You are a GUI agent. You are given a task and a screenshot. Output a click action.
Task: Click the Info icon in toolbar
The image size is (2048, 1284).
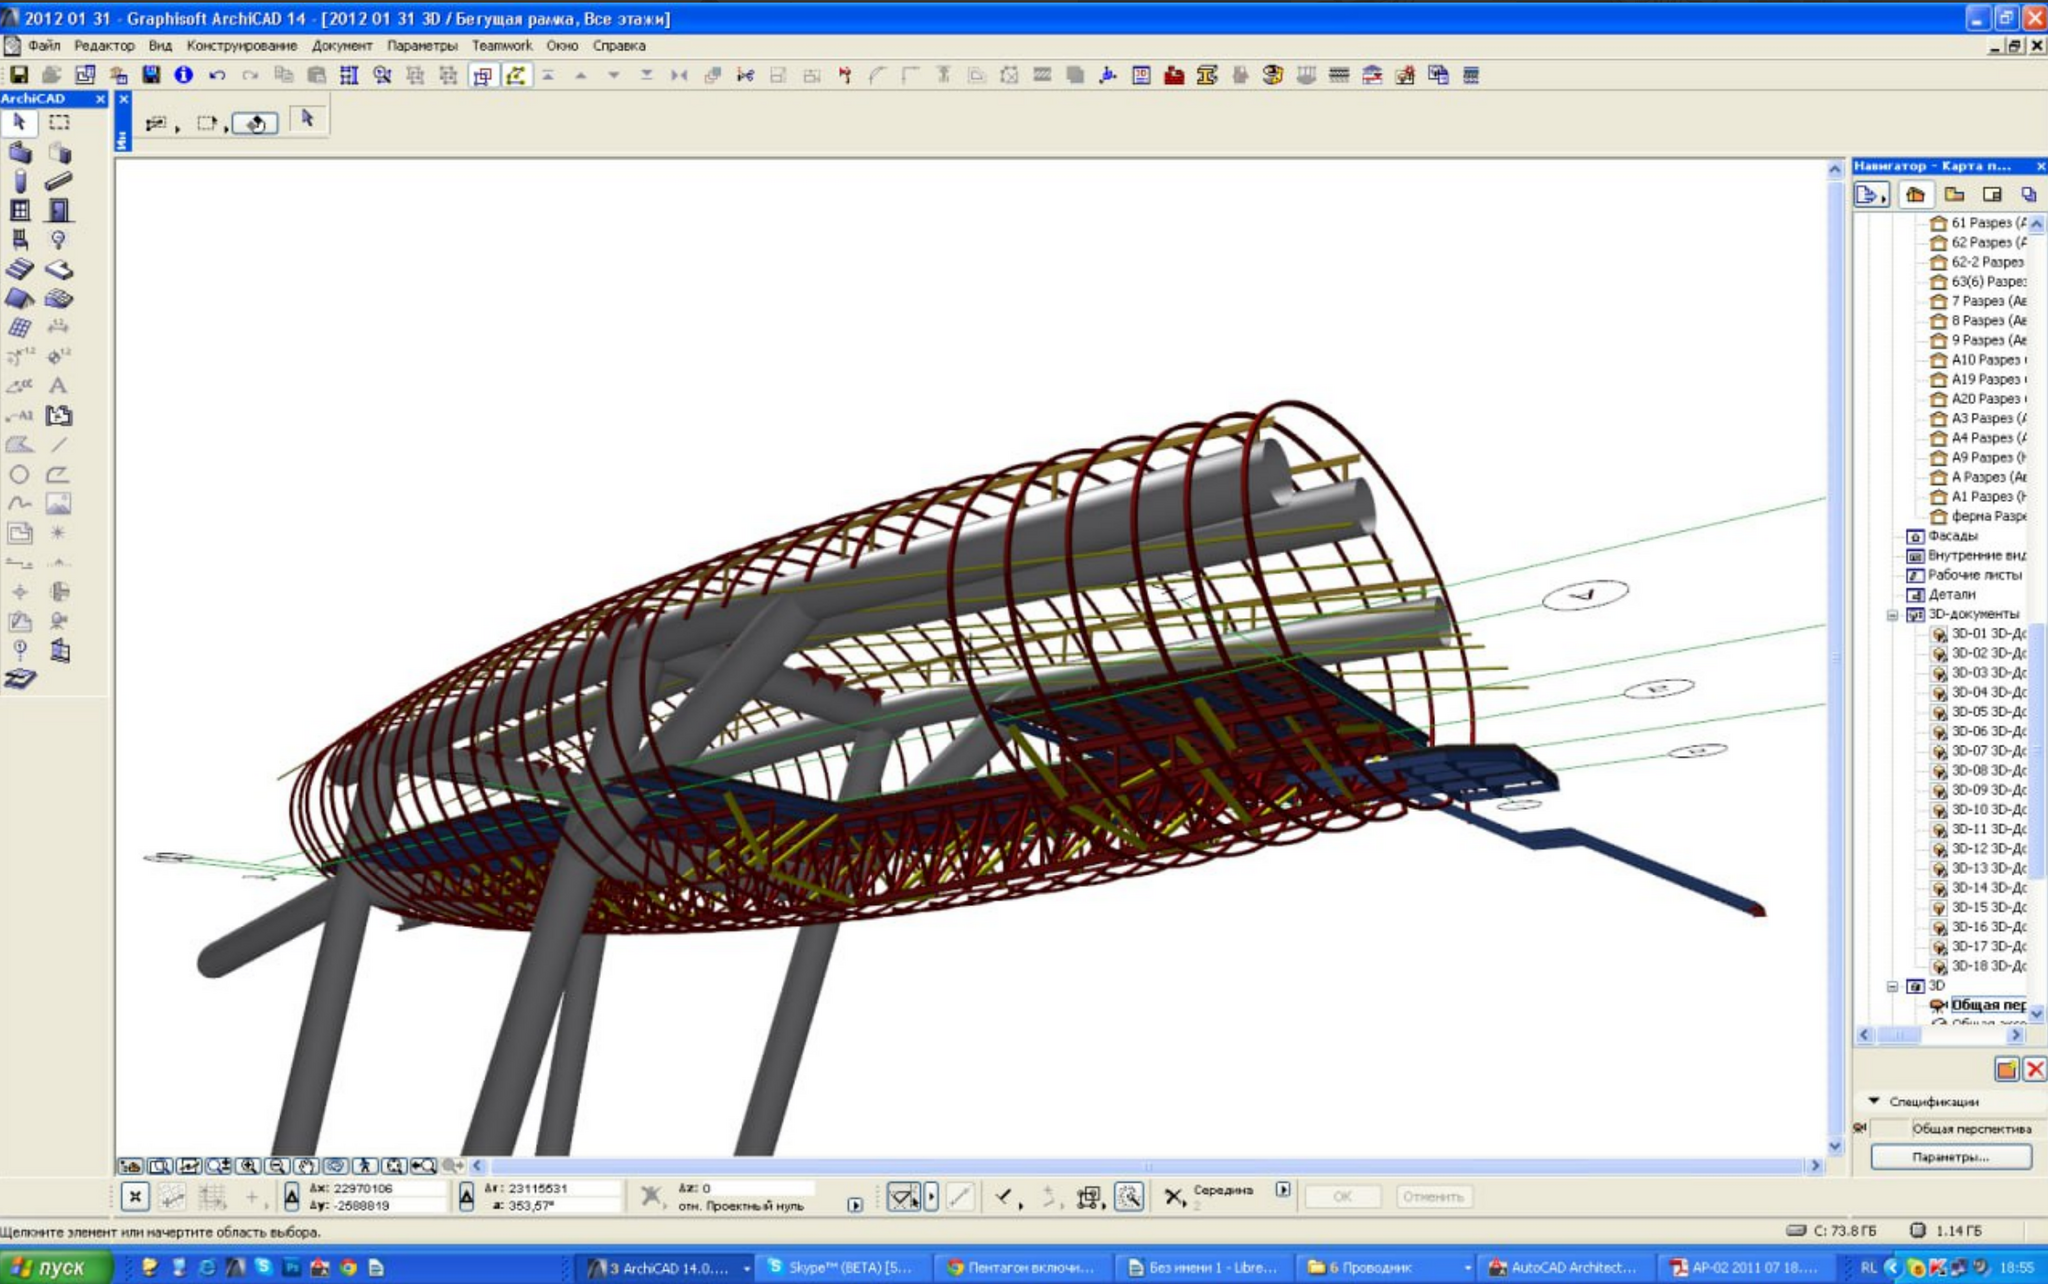point(183,75)
